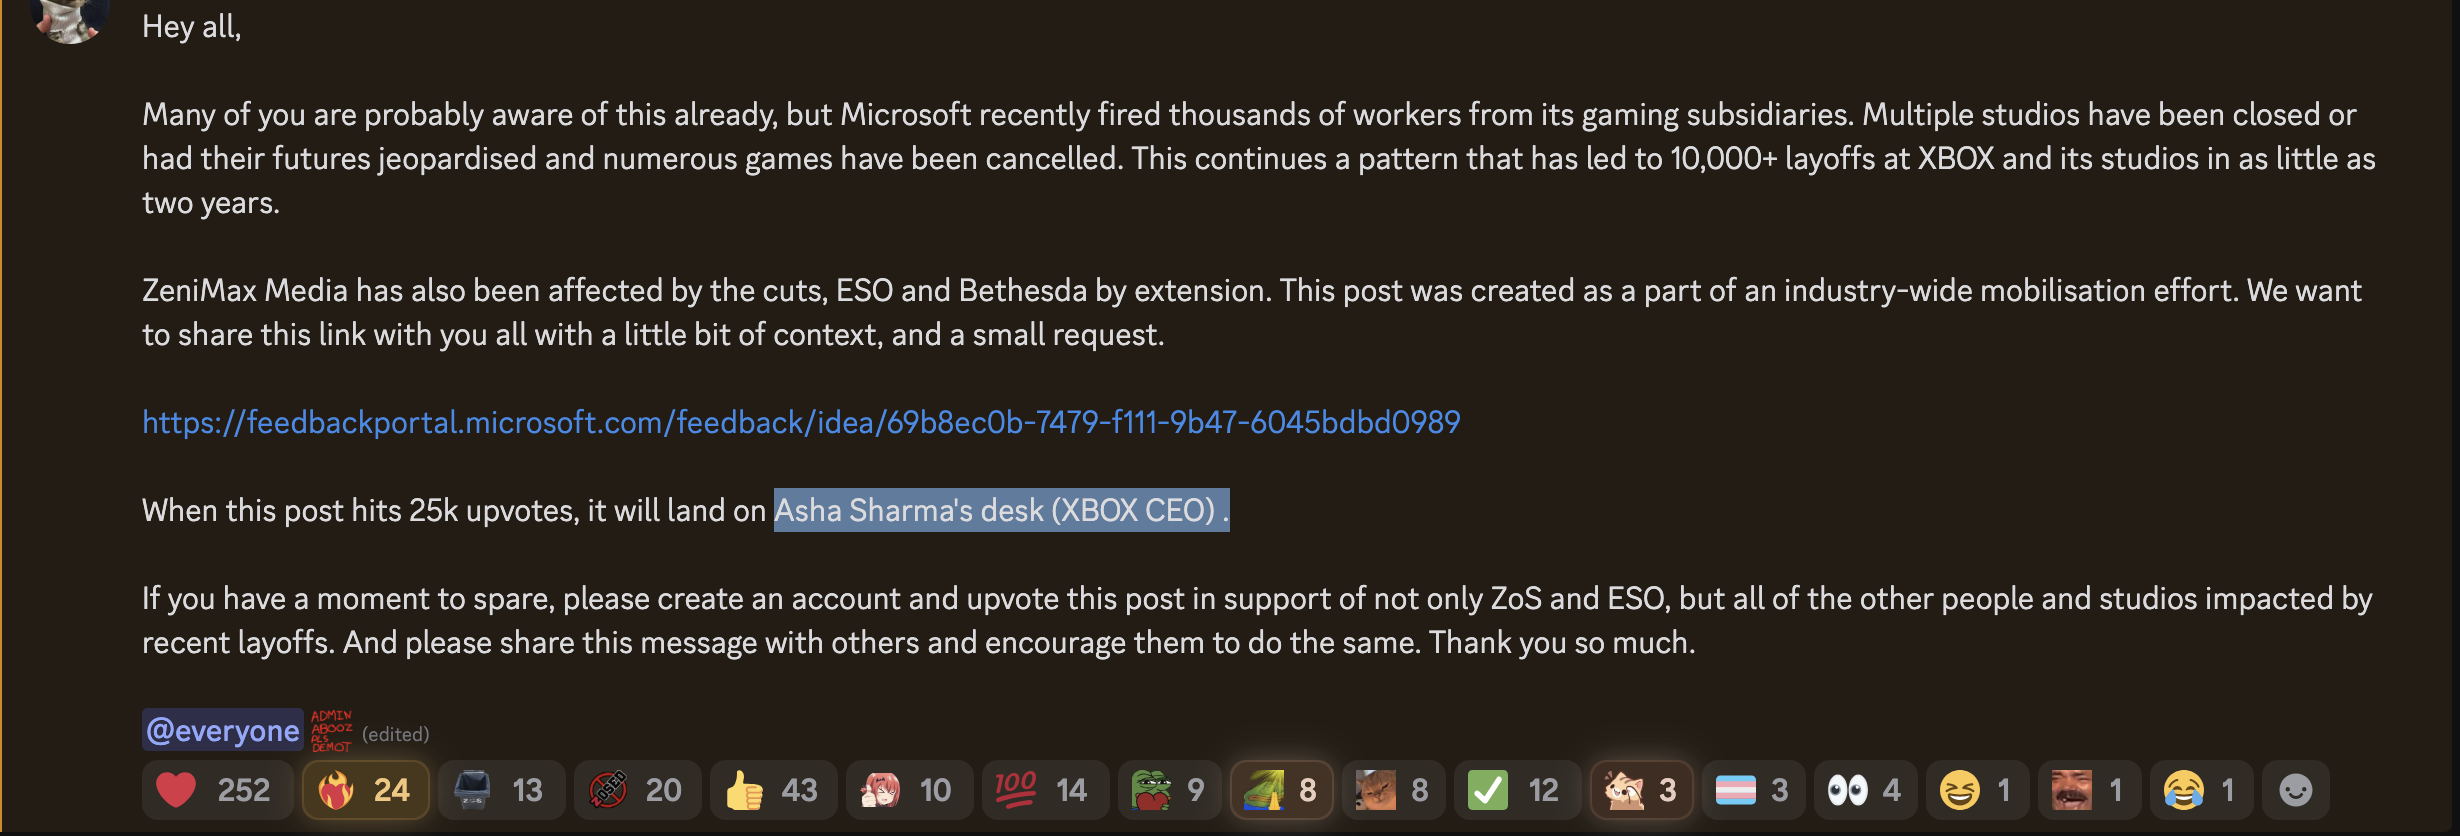Screen dimensions: 2460x836
Task: Open the Microsoft feedback portal link
Action: 801,422
